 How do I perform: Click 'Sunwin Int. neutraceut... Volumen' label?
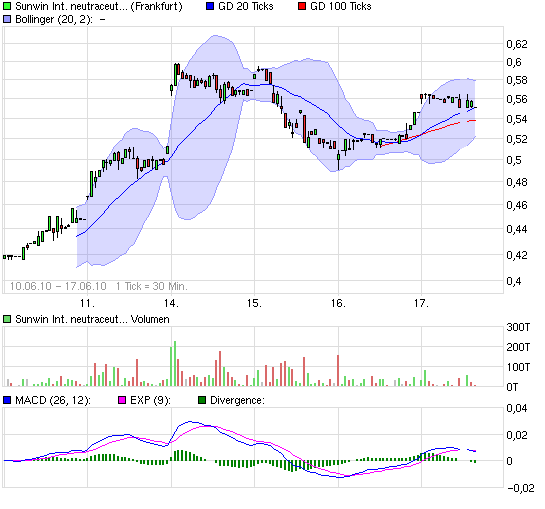(92, 319)
